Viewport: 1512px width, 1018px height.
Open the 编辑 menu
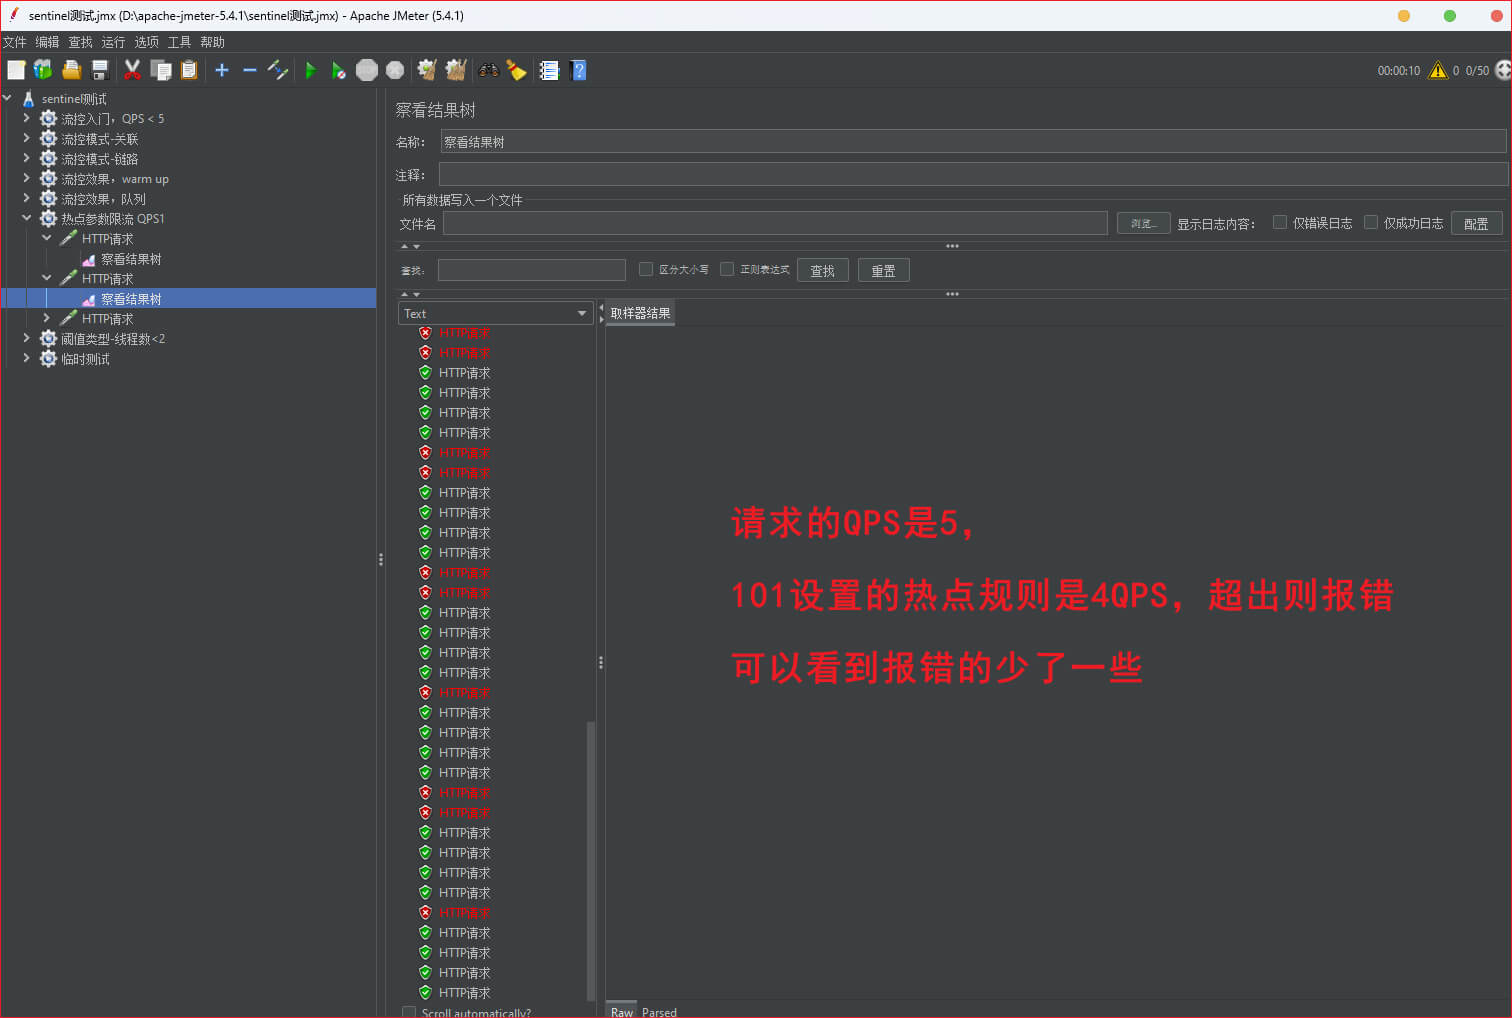48,42
